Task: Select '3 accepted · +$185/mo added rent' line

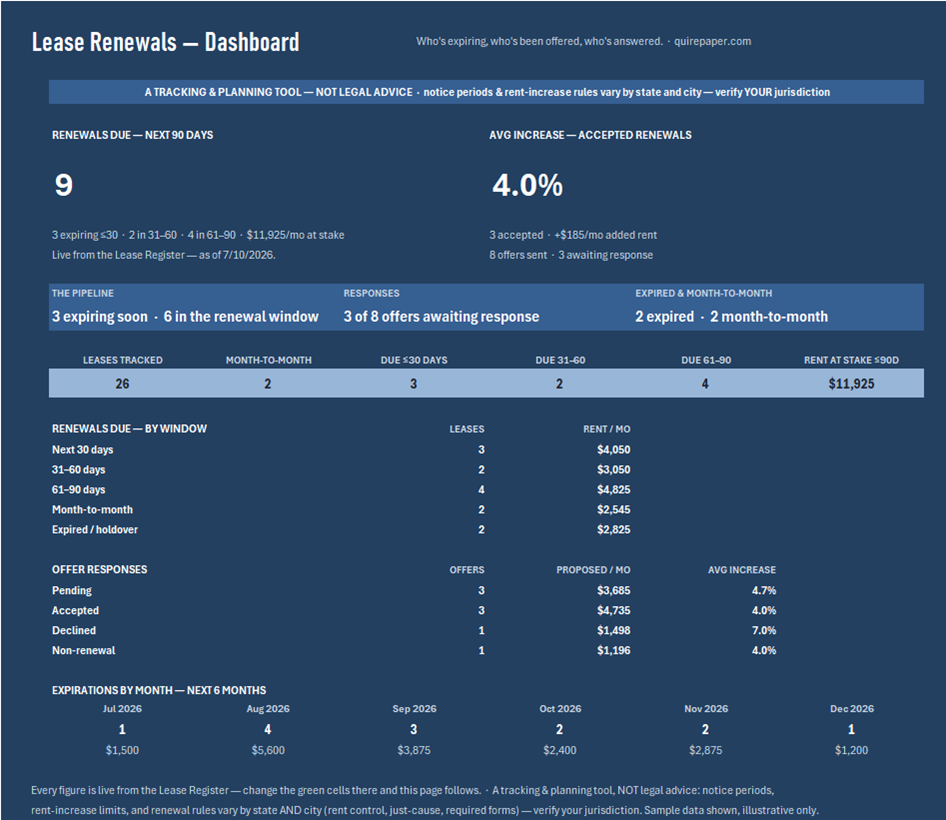Action: click(573, 235)
